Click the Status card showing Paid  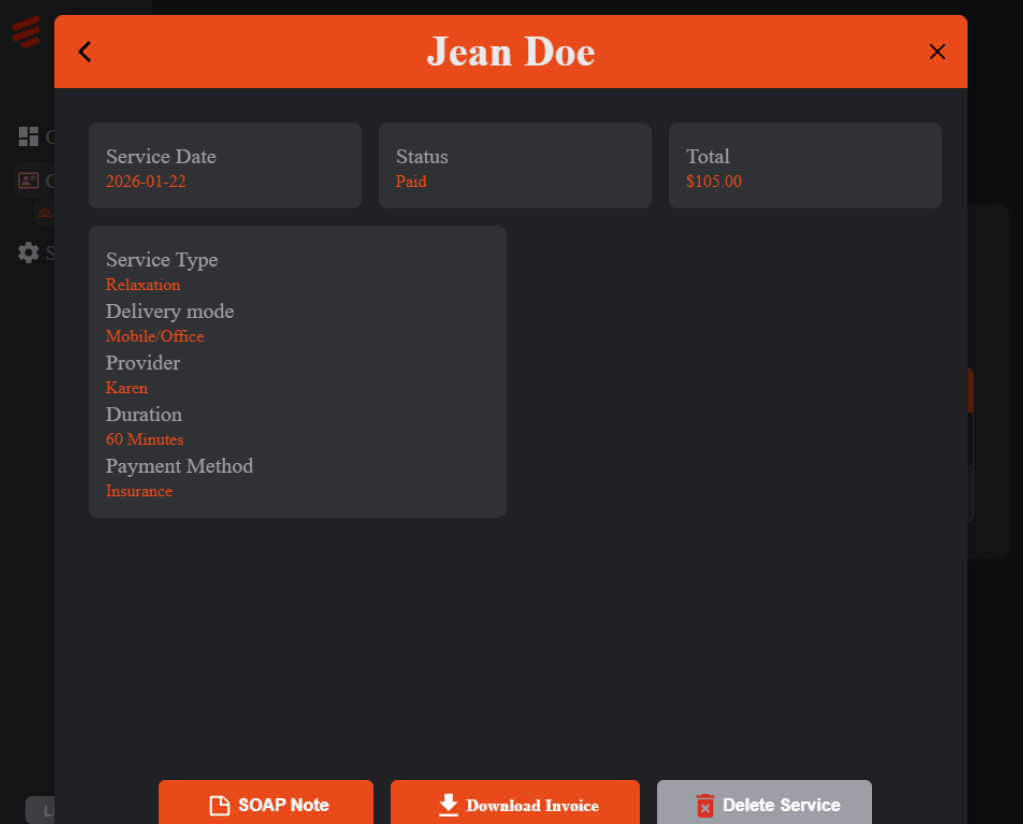(x=515, y=165)
